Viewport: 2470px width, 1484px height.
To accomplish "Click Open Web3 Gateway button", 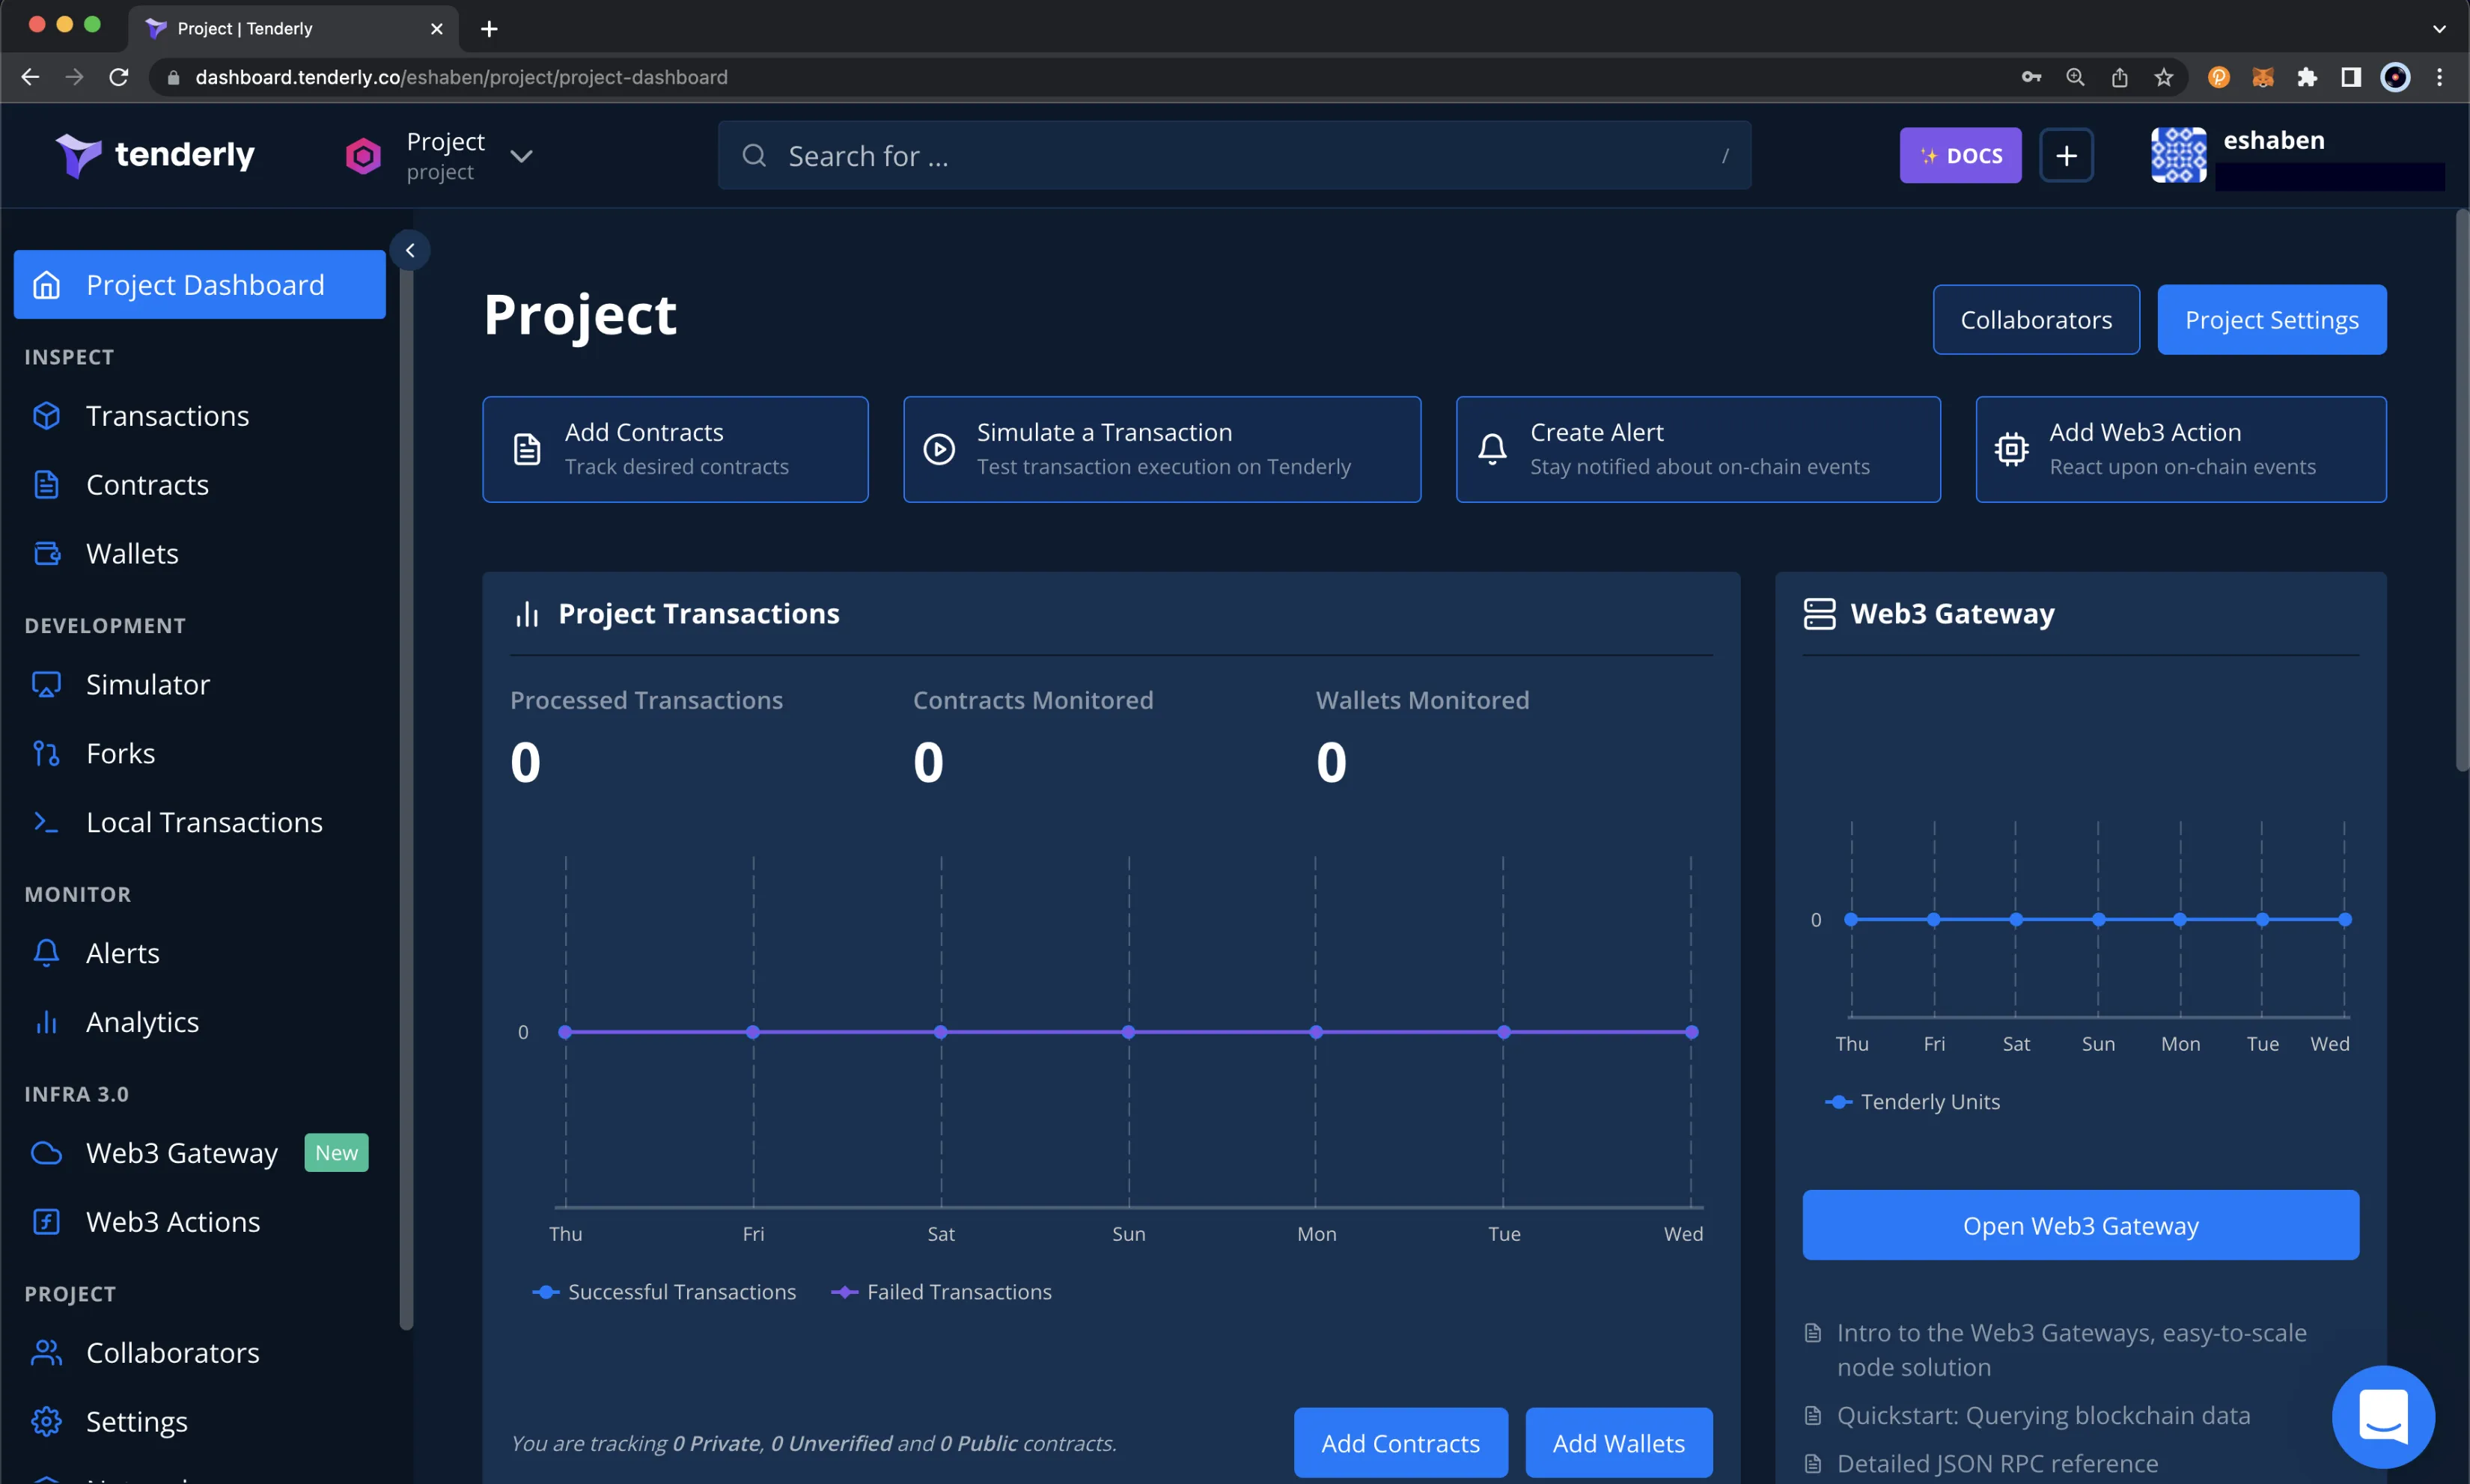I will point(2080,1225).
